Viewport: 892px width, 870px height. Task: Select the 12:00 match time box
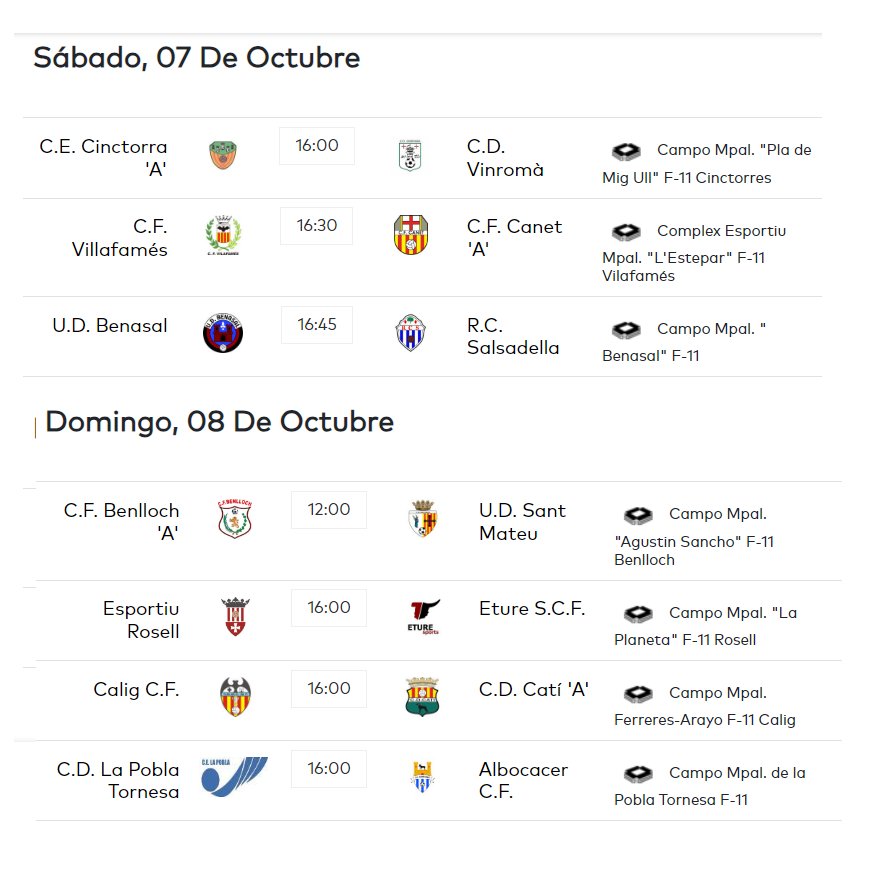click(x=329, y=510)
